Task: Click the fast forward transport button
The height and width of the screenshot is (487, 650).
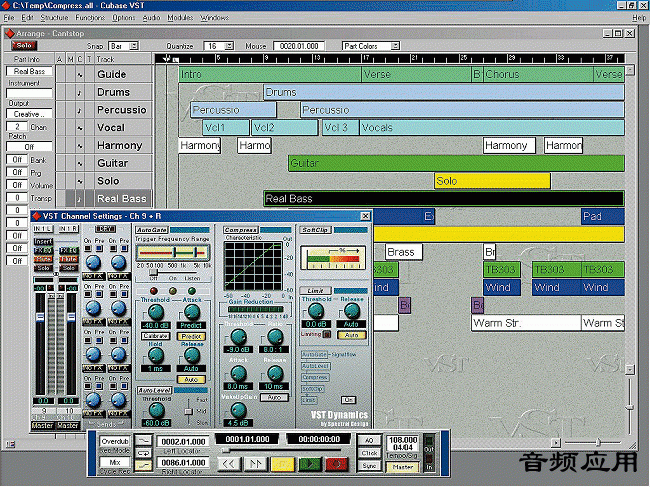Action: 255,464
